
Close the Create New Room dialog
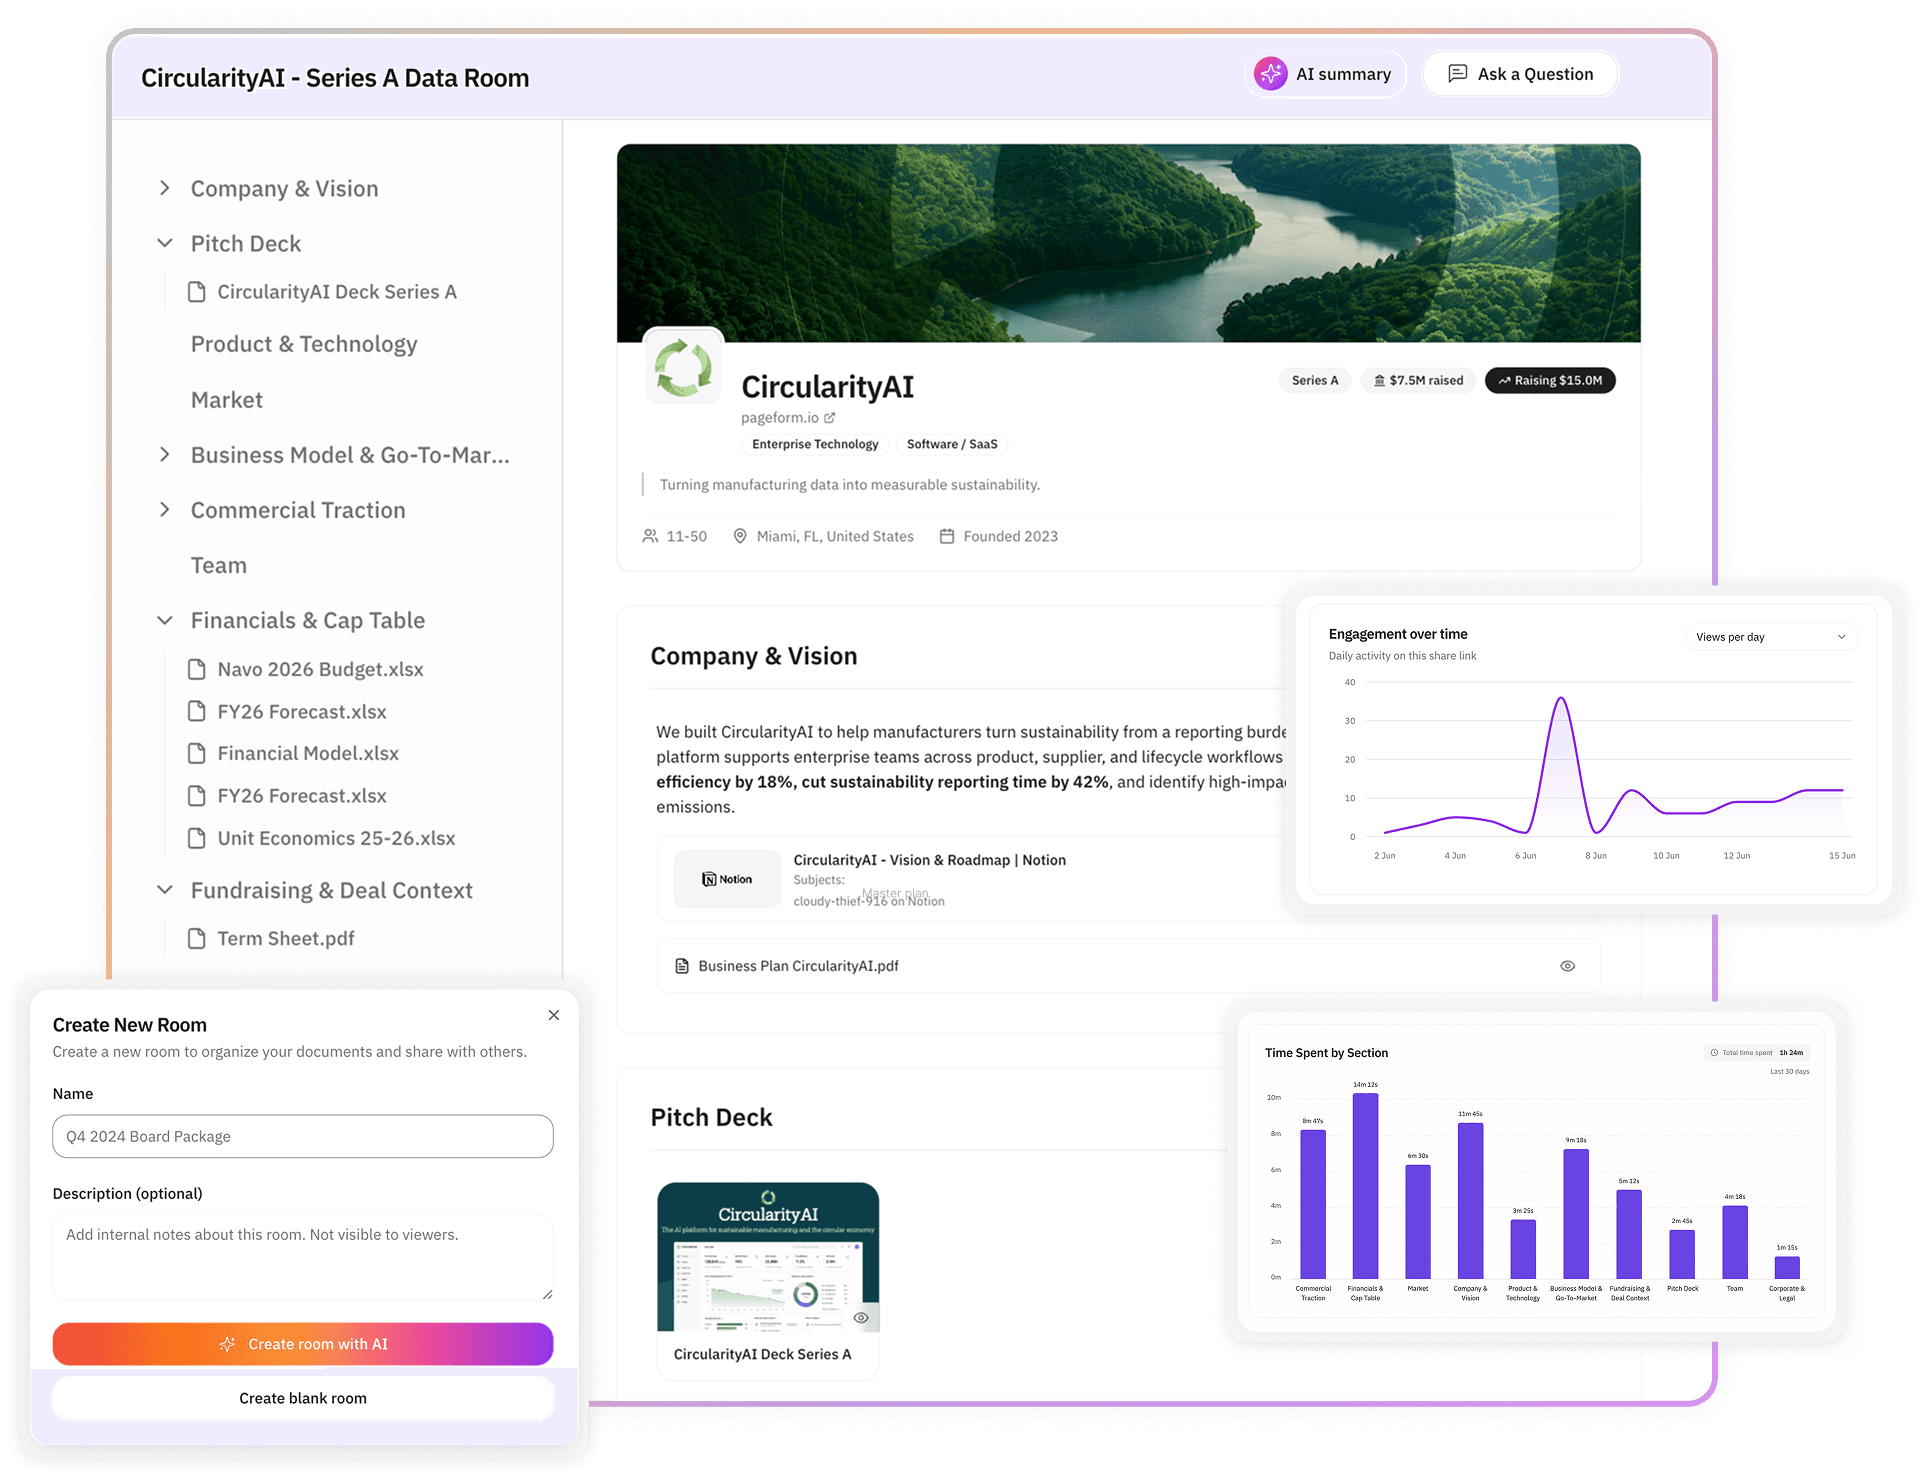[x=554, y=1015]
